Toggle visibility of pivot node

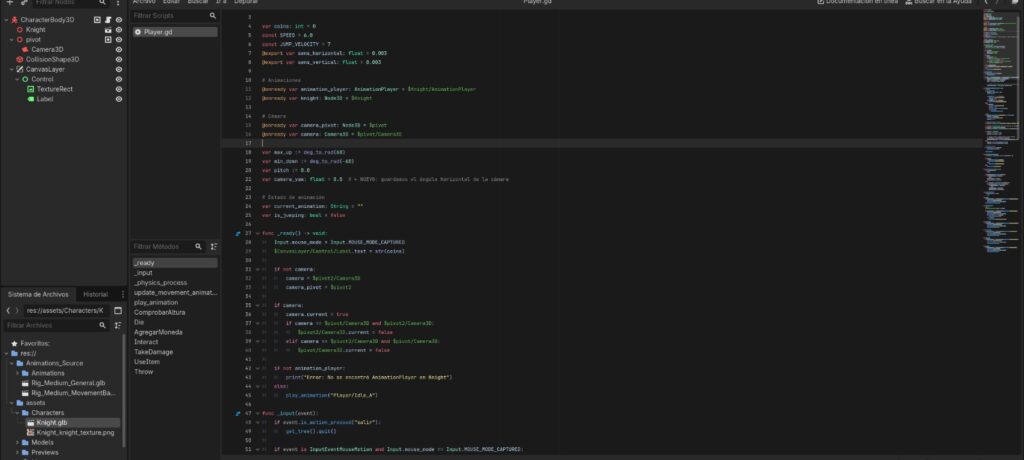coord(119,39)
